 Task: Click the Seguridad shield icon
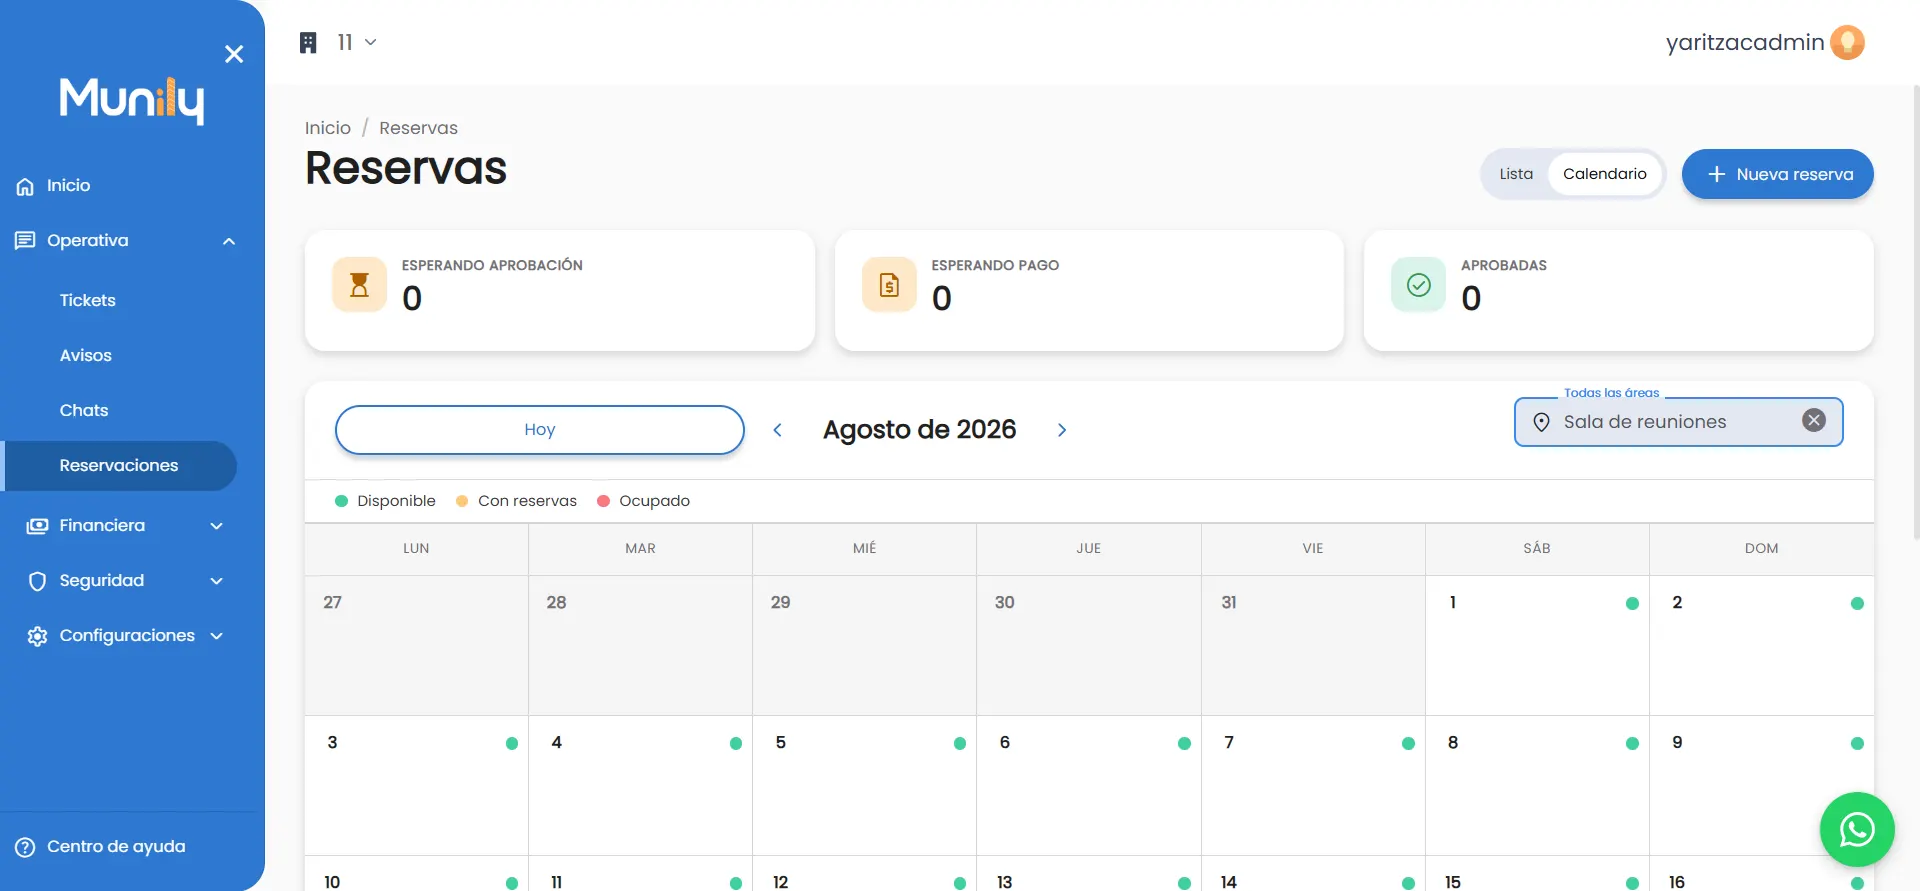point(37,581)
